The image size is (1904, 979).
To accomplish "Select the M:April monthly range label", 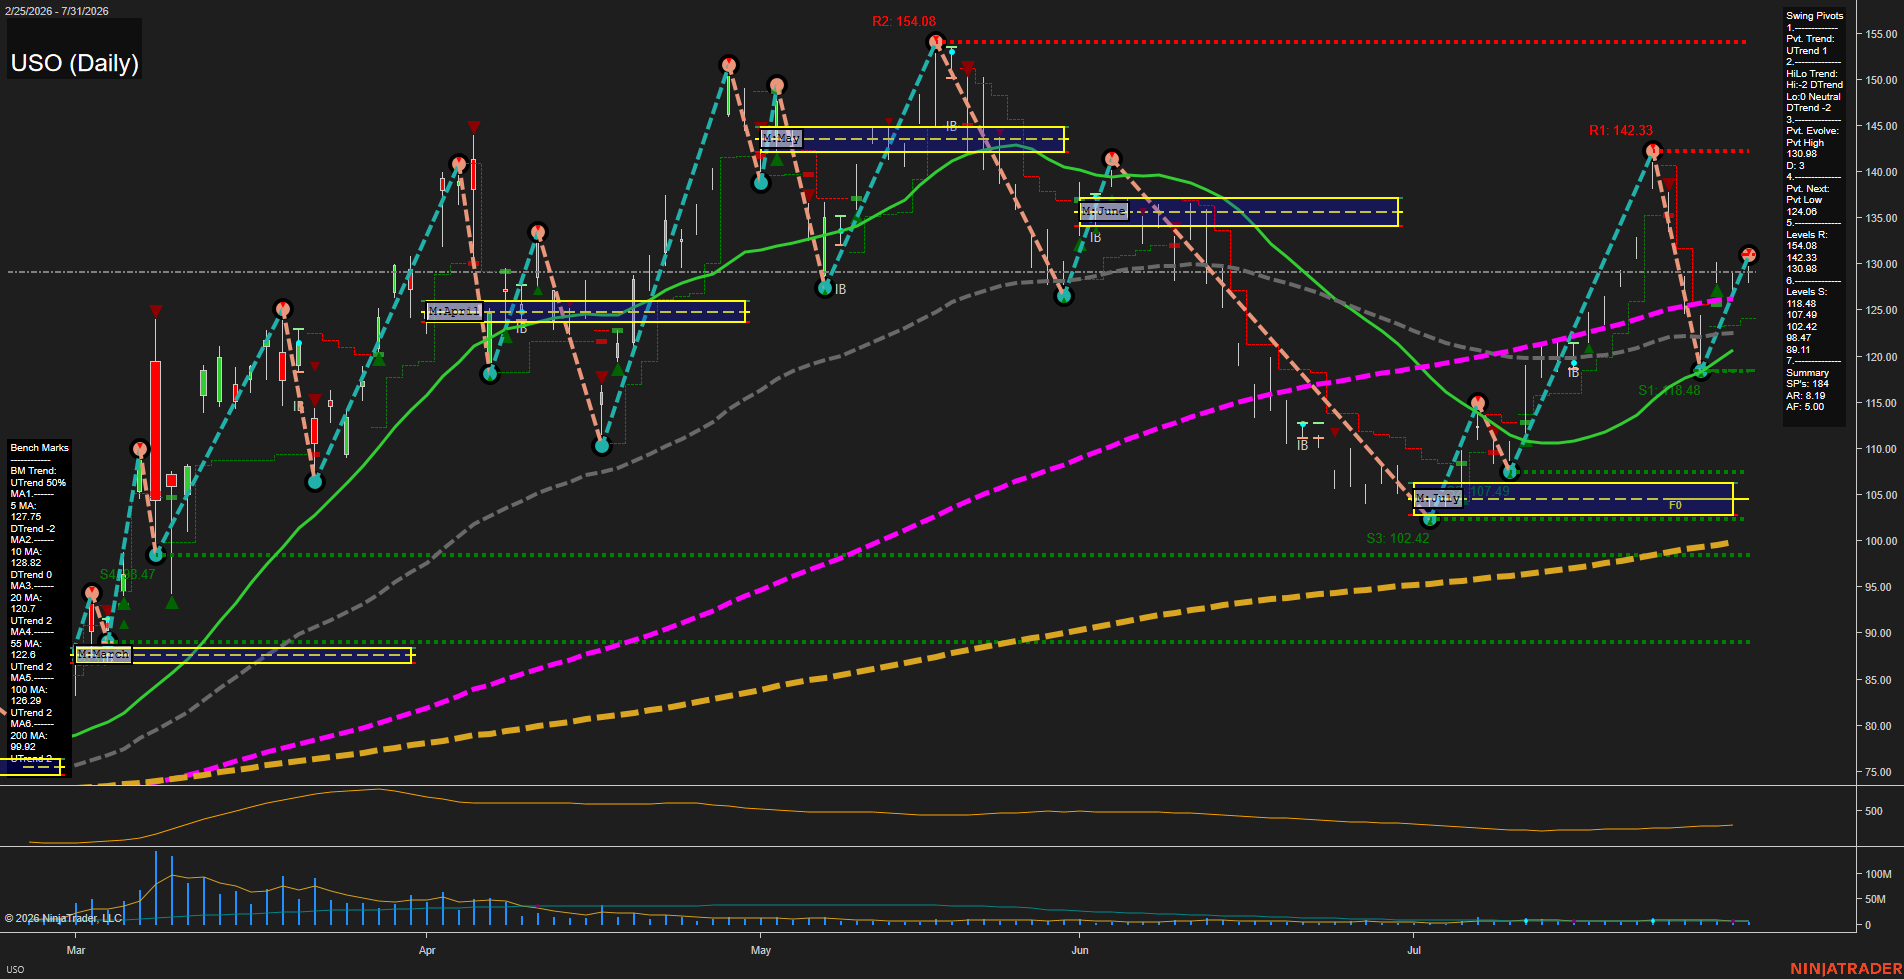I will pos(454,311).
